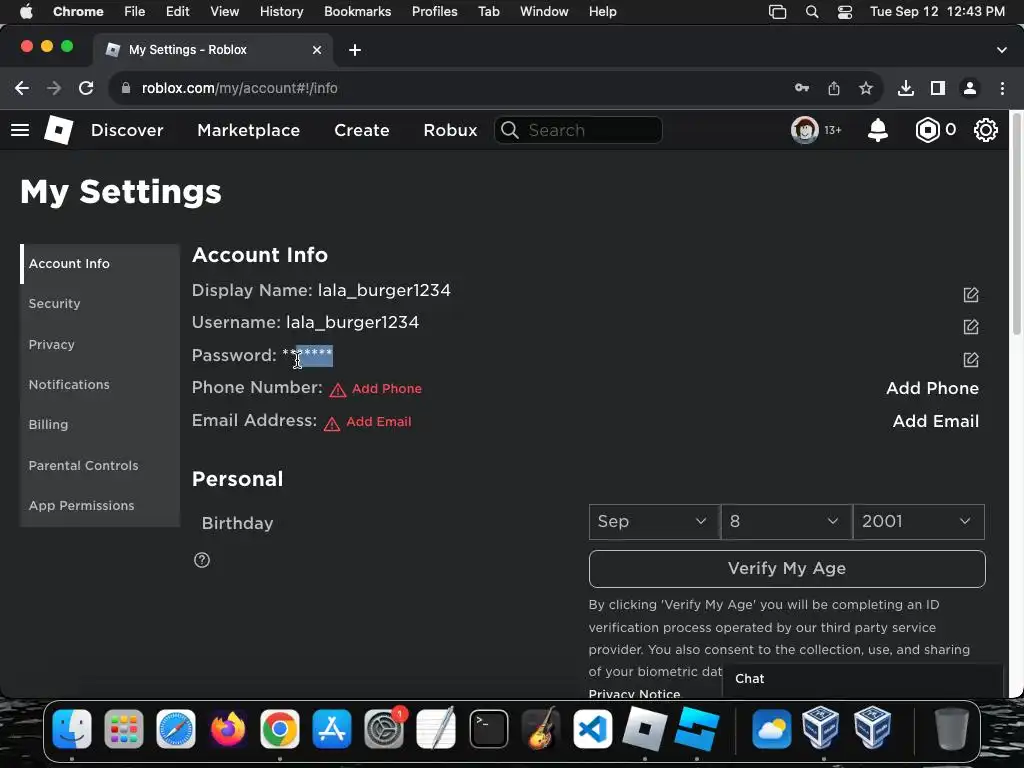
Task: Open the Privacy Notice link
Action: (634, 694)
